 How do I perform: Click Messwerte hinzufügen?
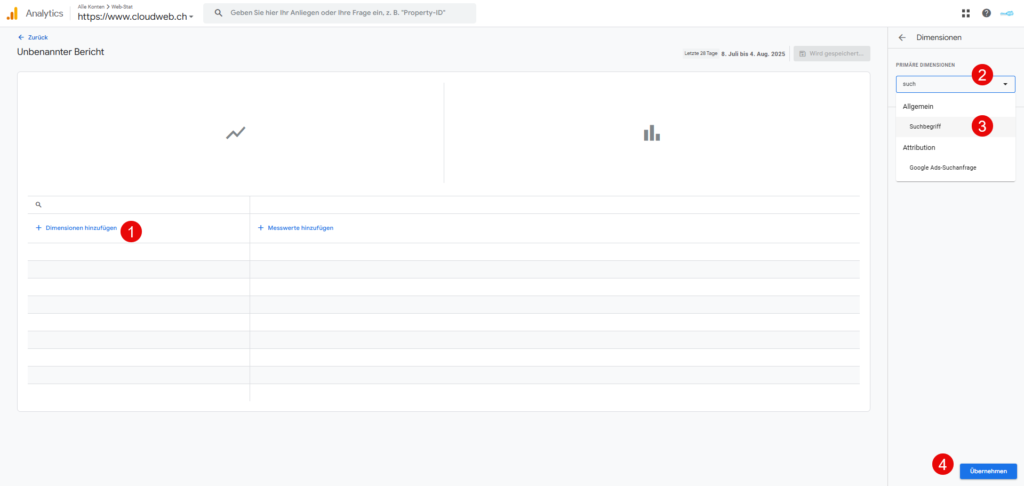(x=296, y=228)
